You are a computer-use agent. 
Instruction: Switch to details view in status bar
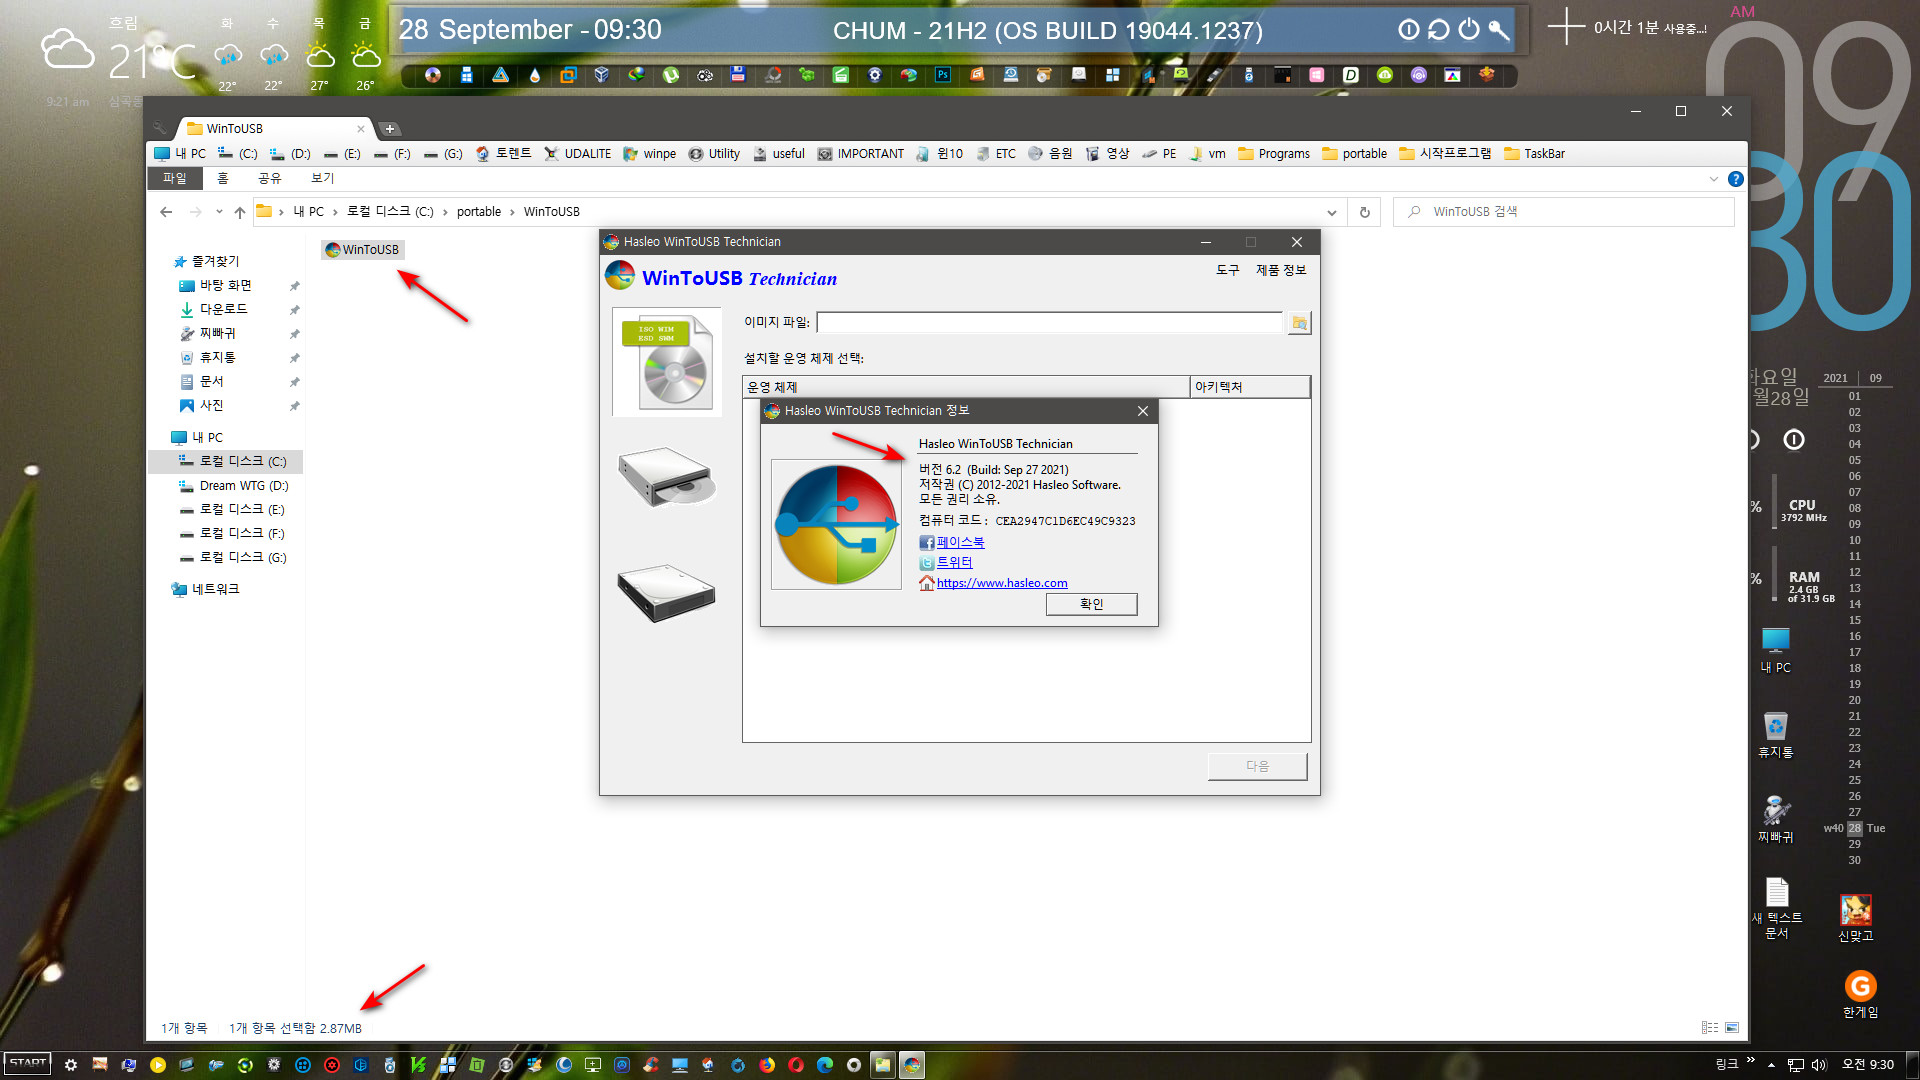(x=1710, y=1028)
